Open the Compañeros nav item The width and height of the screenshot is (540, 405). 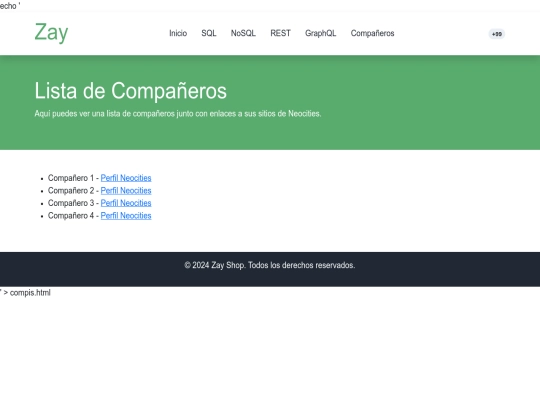(372, 33)
